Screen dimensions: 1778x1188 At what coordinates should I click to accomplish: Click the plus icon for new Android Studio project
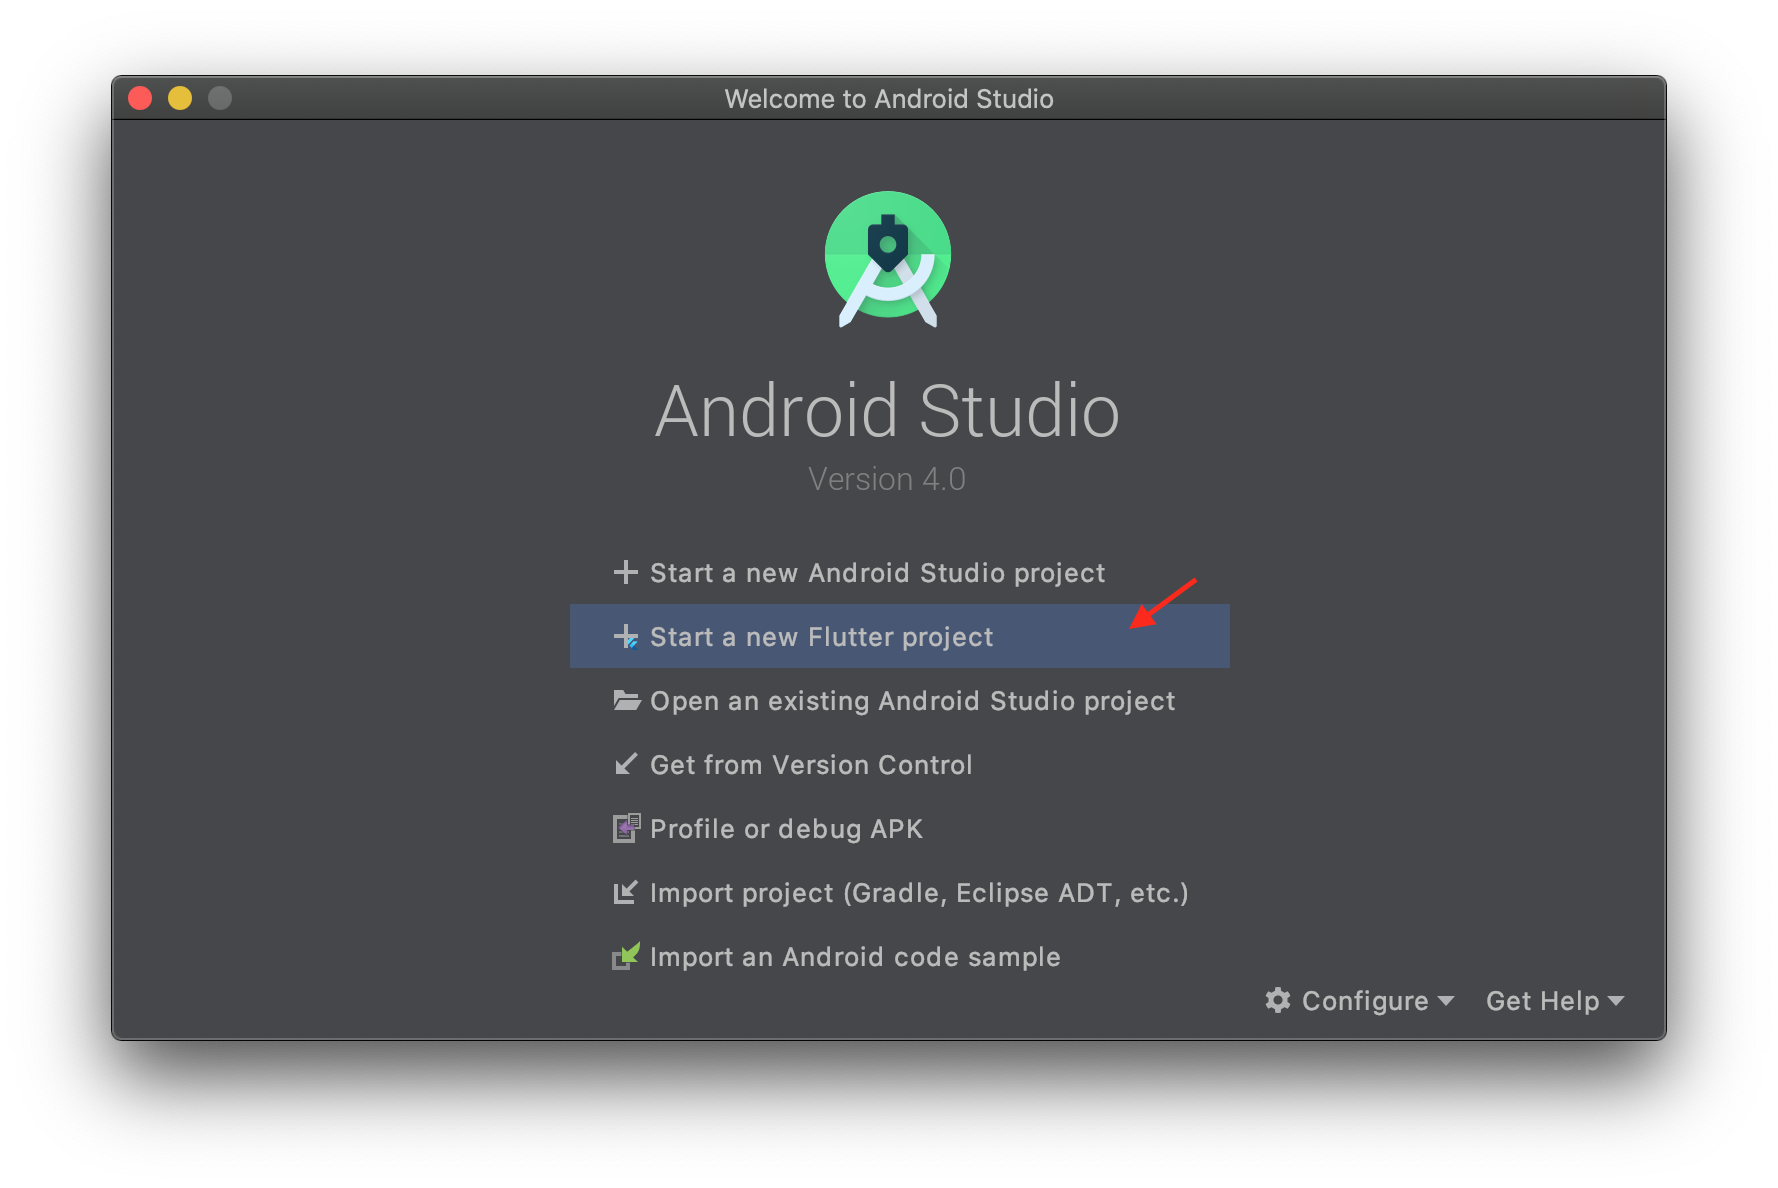(626, 572)
